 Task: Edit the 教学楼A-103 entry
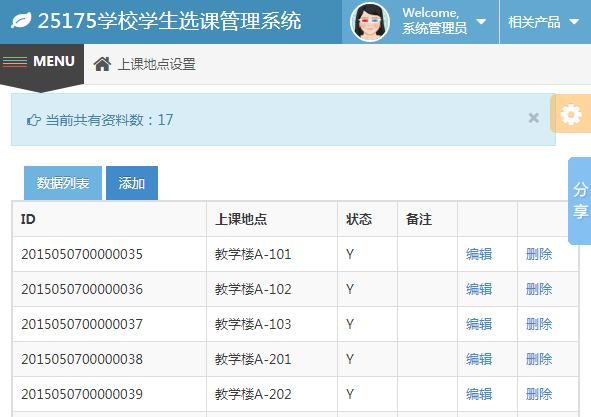coord(479,324)
